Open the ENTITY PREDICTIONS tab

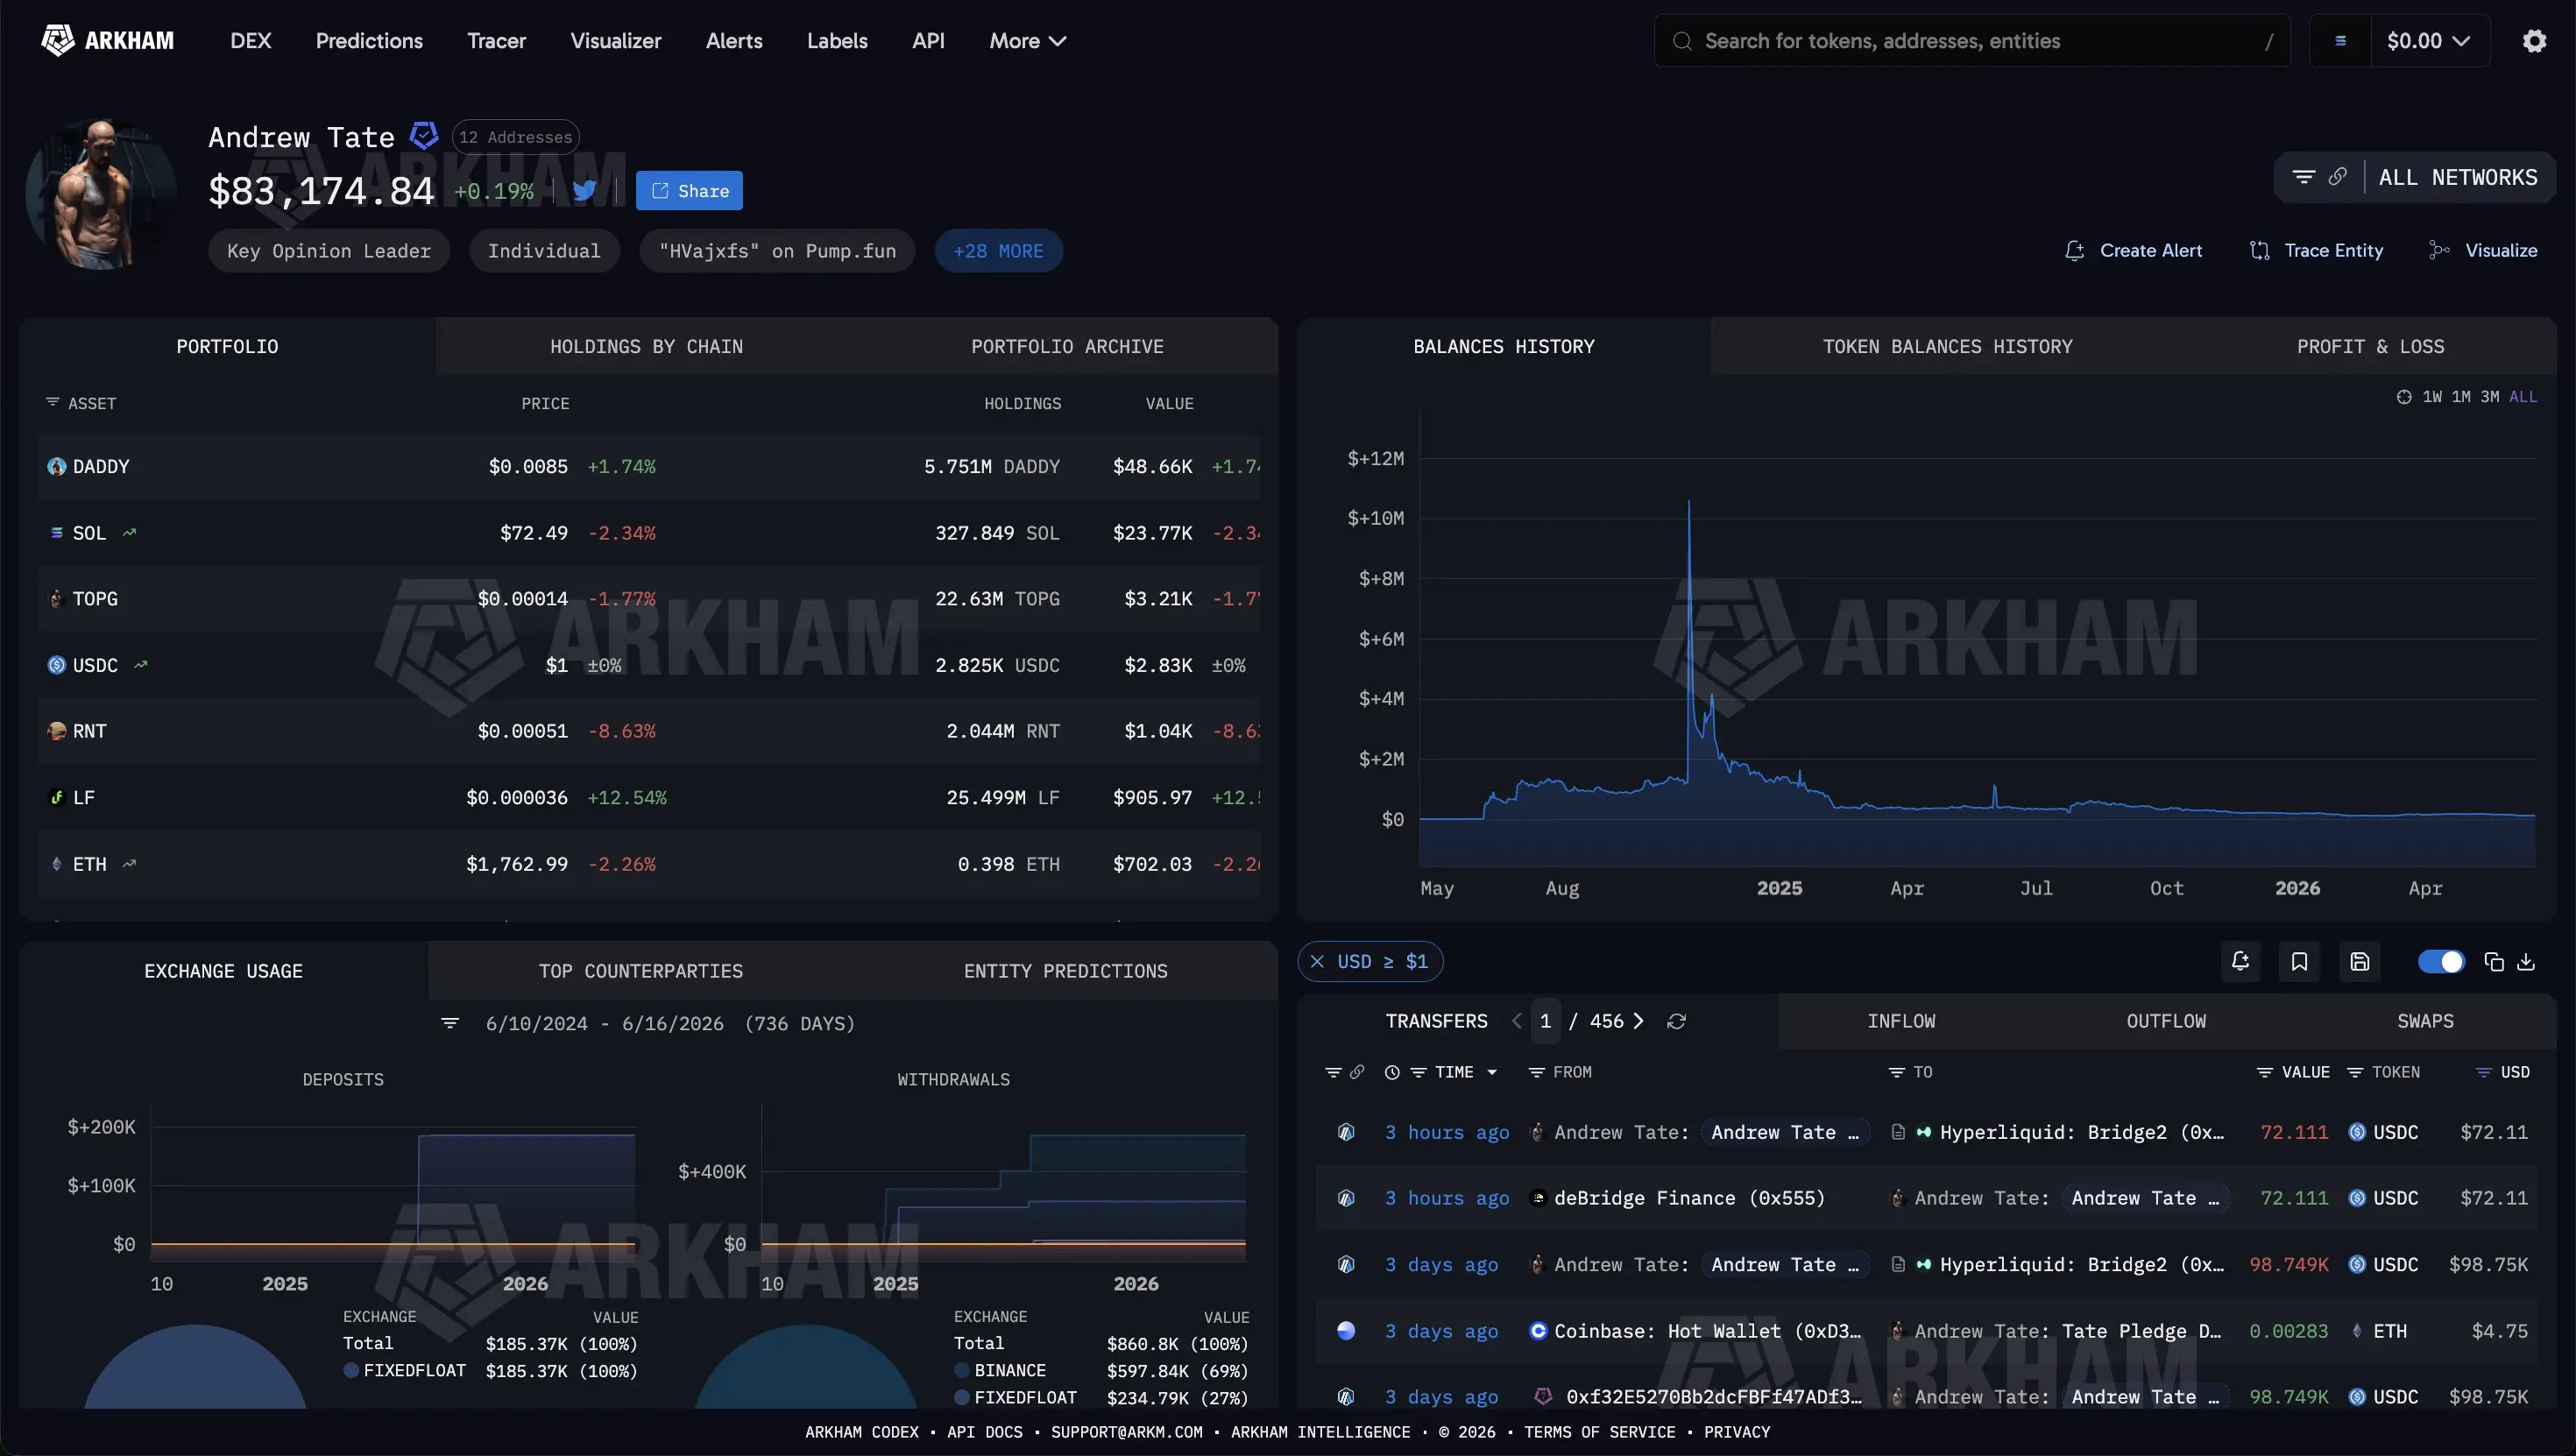pos(1065,971)
